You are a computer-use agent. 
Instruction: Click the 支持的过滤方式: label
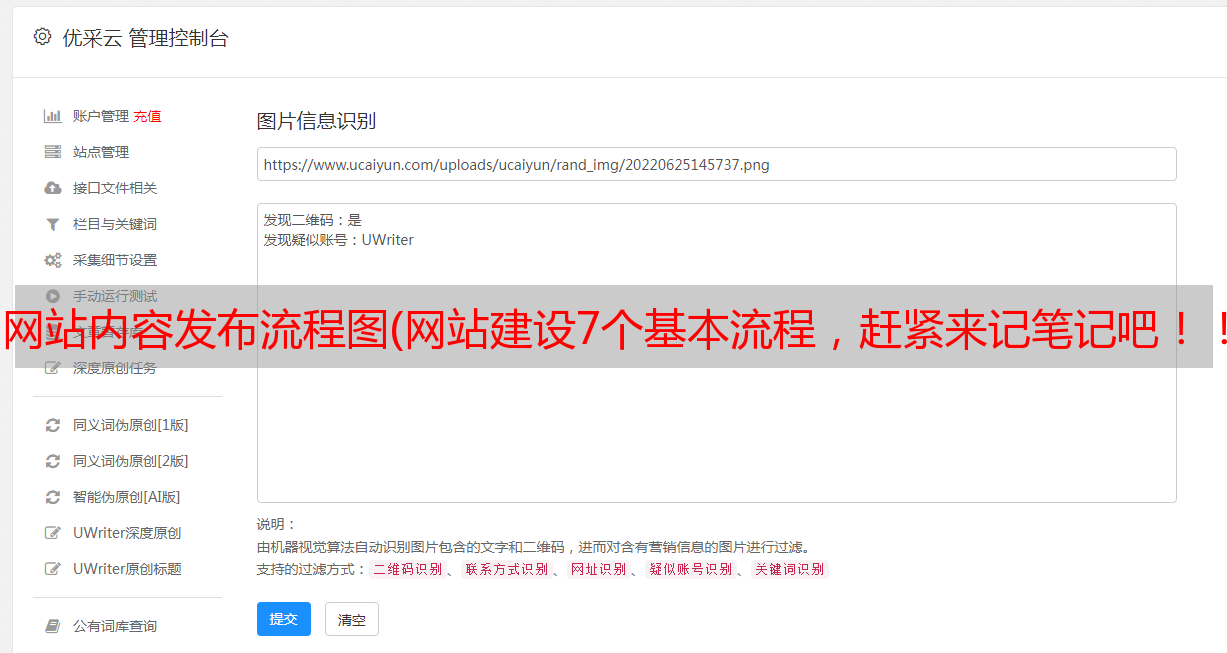point(311,569)
